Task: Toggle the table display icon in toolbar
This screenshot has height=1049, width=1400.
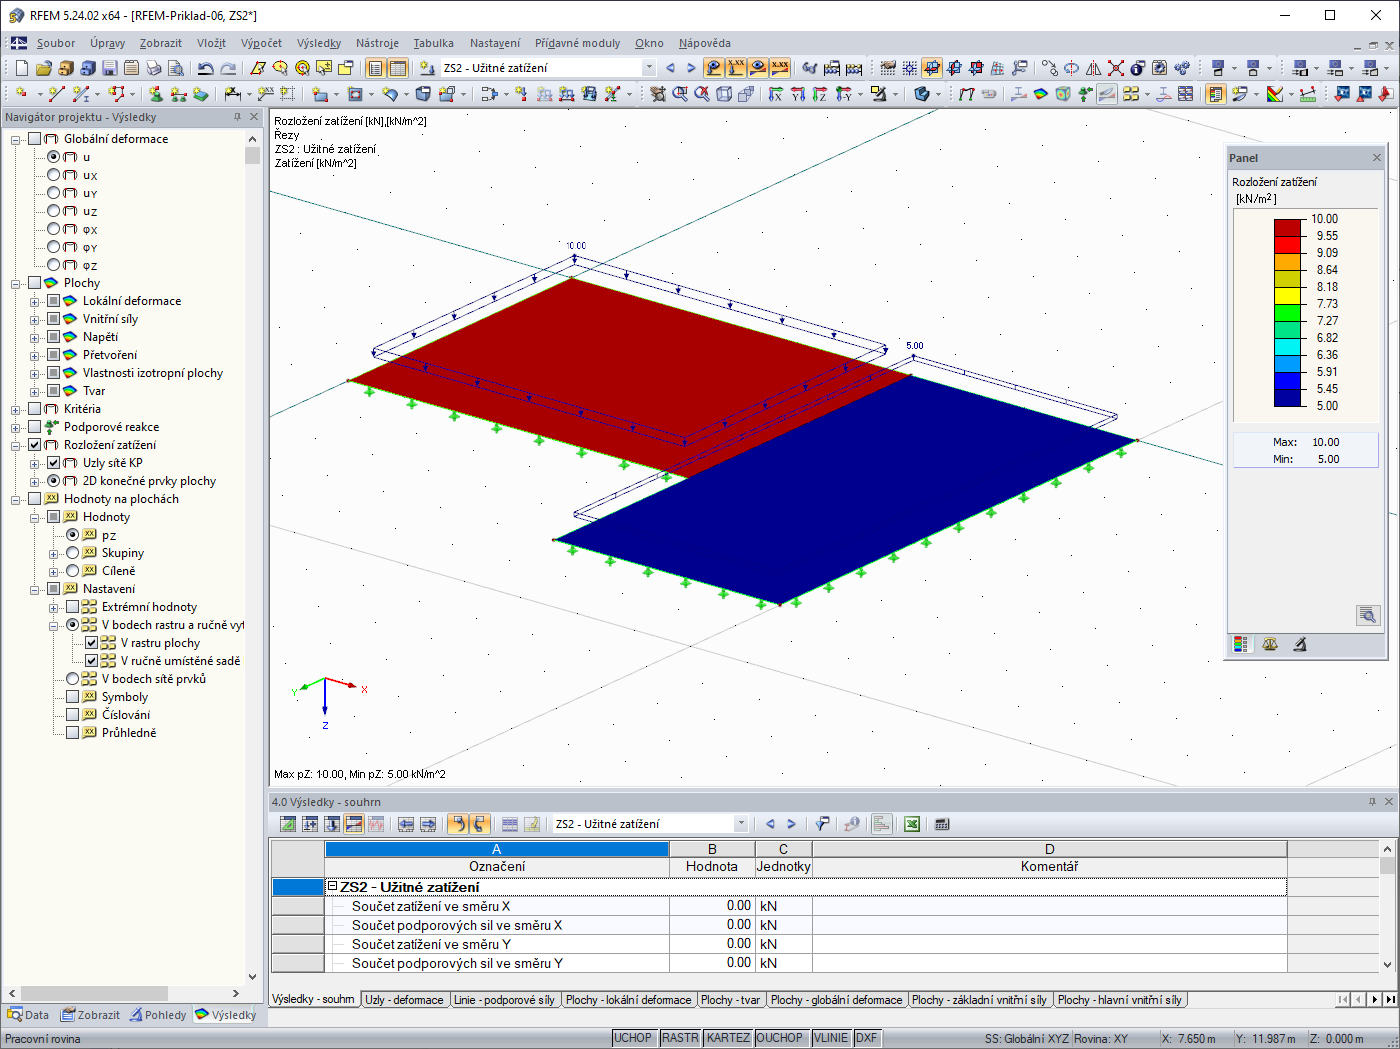Action: 398,68
